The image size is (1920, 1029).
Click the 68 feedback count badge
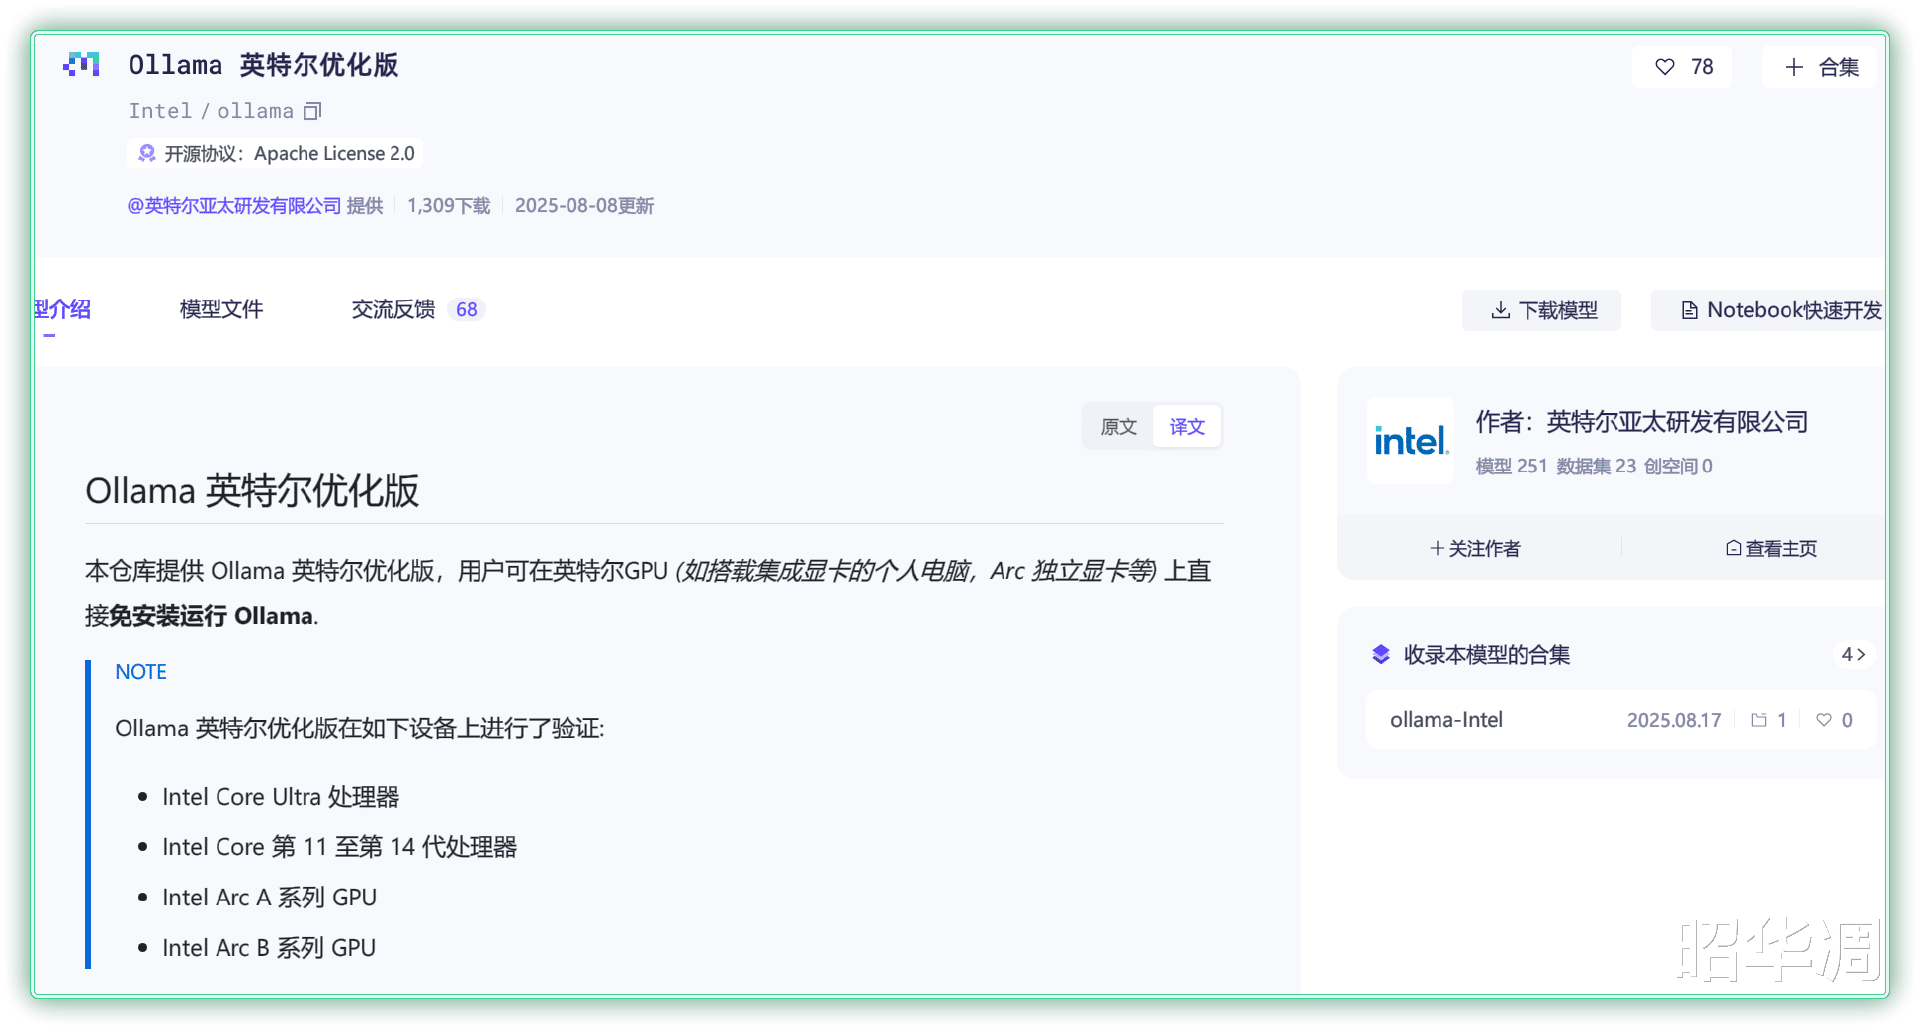(467, 309)
